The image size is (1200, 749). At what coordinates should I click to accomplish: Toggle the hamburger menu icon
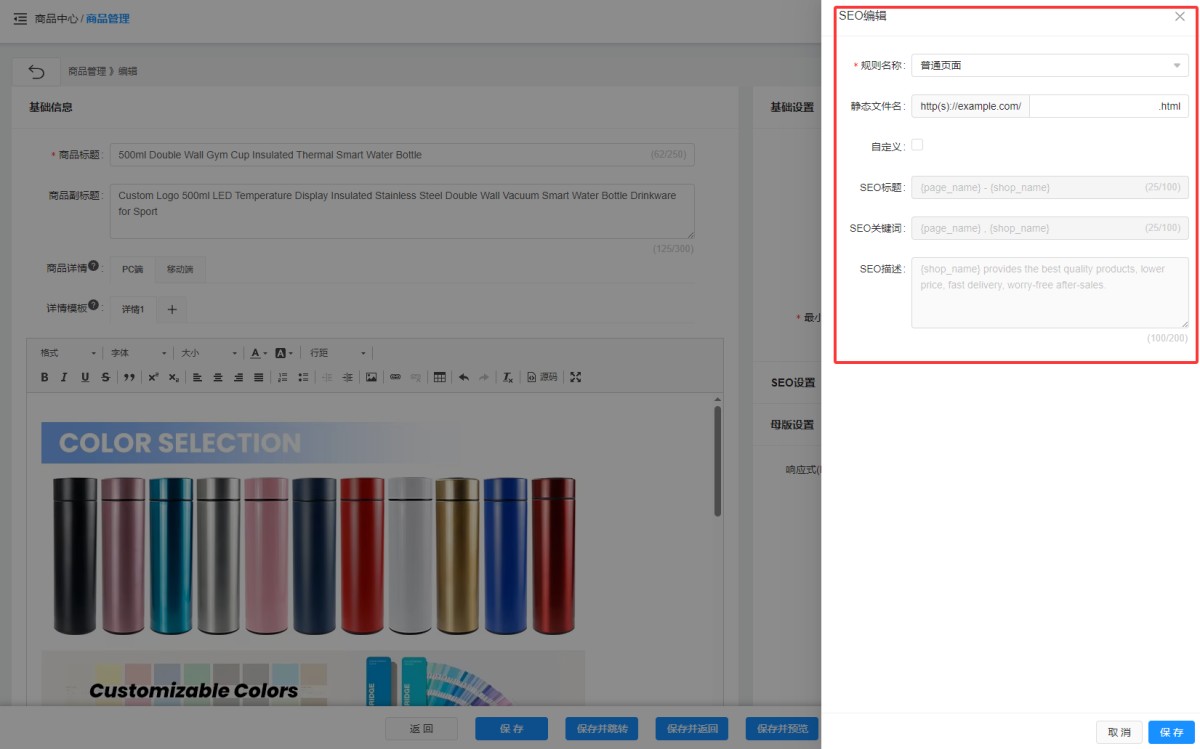pos(20,18)
